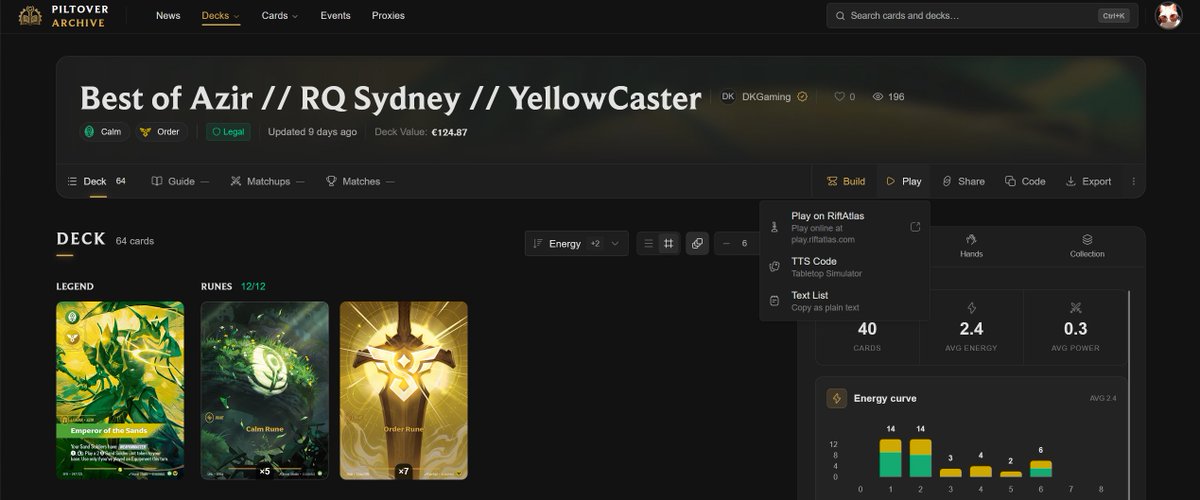Click the Emperor of the Sands legend card
The image size is (1200, 500).
(x=120, y=390)
